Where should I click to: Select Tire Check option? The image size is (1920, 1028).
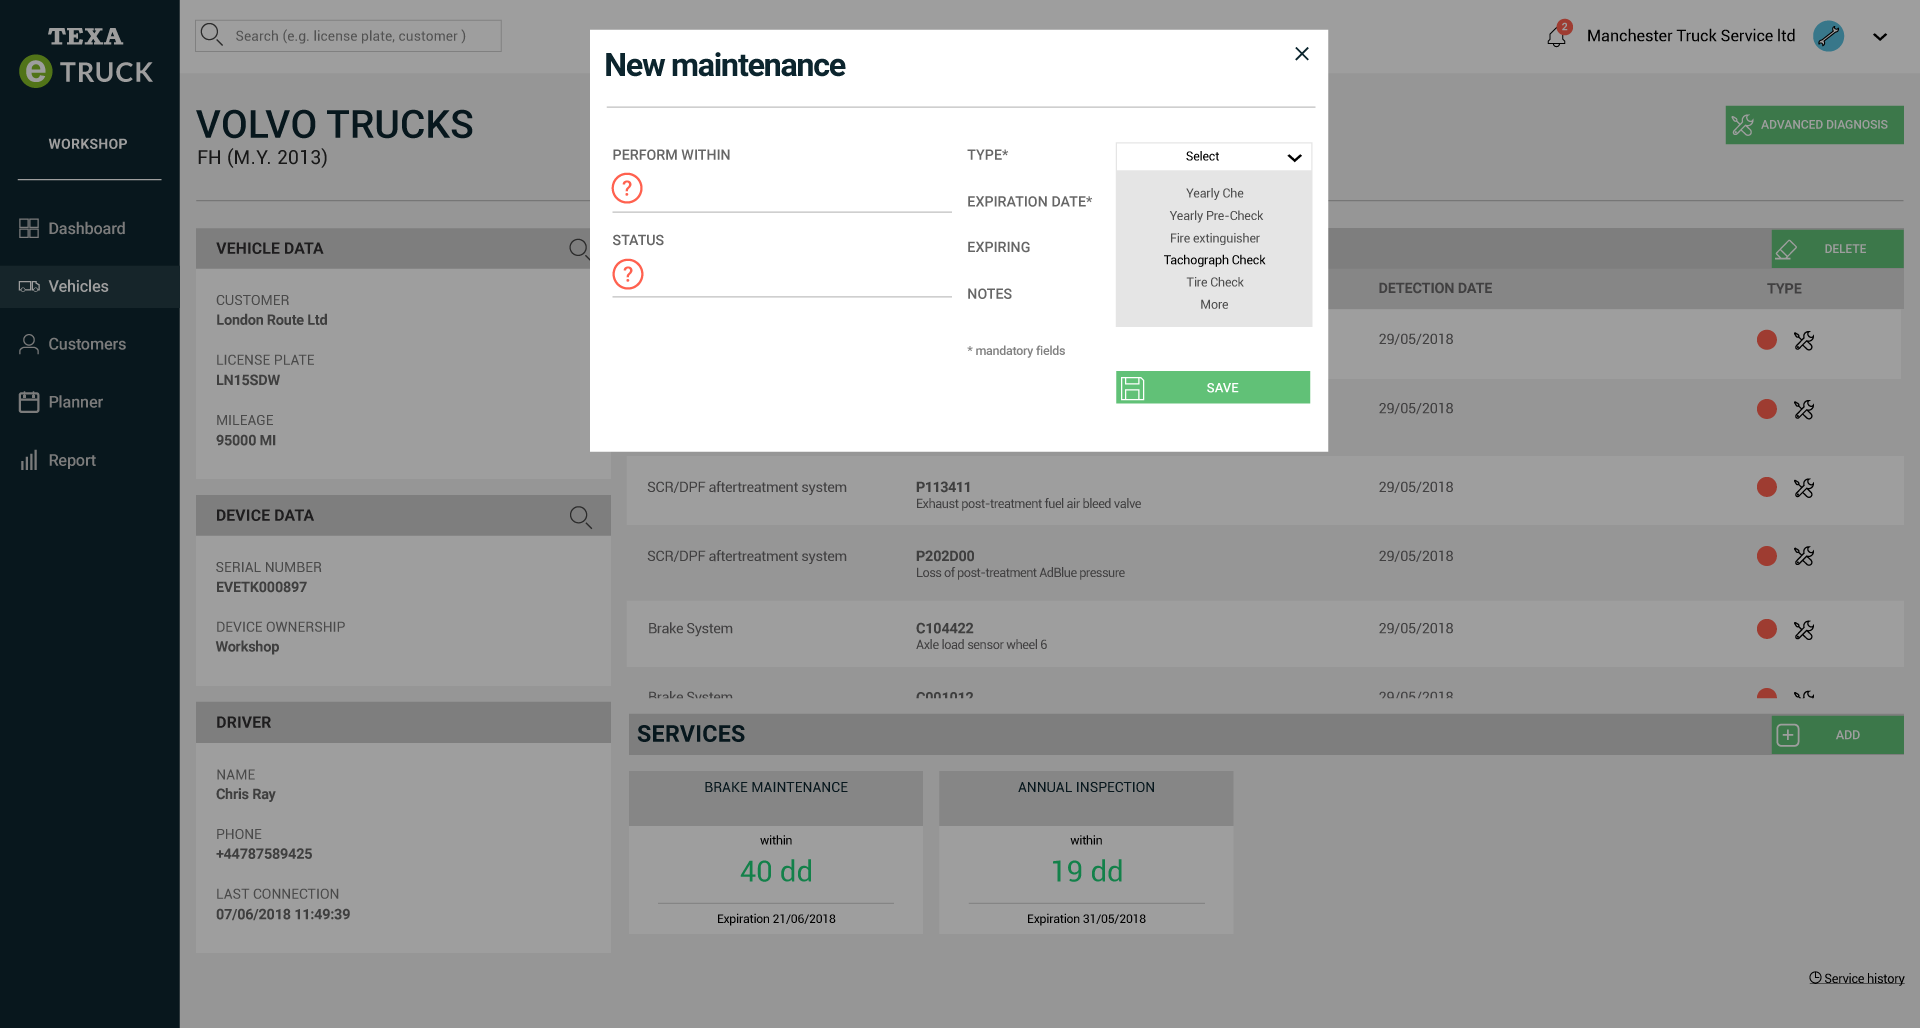click(x=1214, y=282)
